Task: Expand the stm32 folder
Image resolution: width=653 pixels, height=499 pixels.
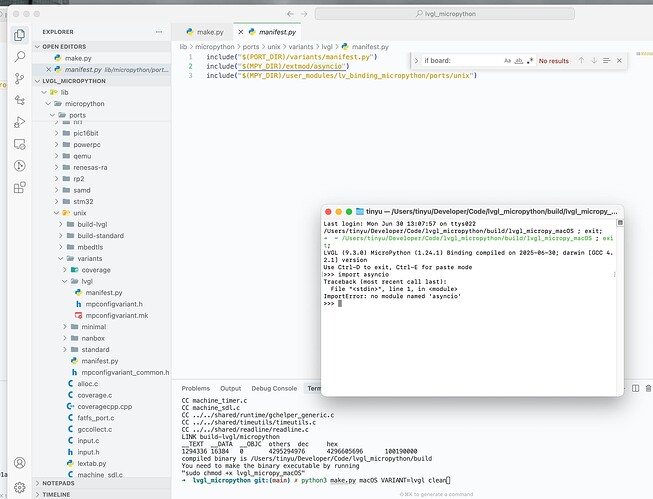Action: [x=102, y=201]
